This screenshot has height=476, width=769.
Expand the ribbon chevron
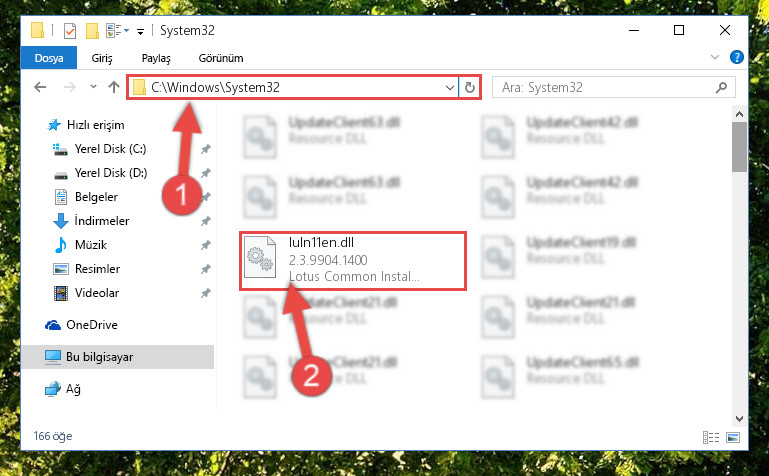click(x=715, y=57)
